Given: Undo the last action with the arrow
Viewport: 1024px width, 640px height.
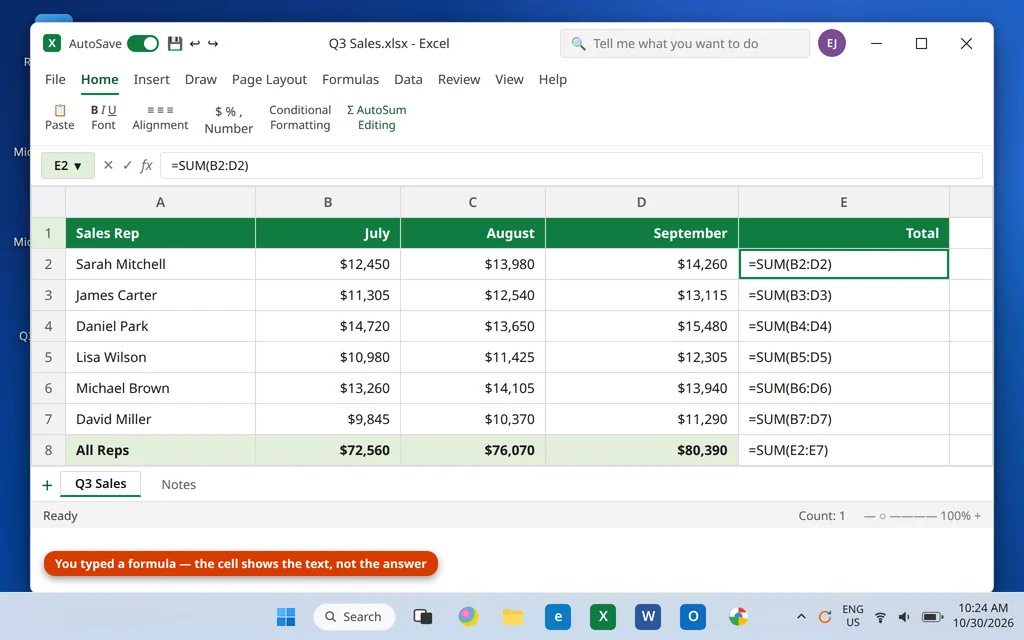Looking at the screenshot, I should coord(195,43).
